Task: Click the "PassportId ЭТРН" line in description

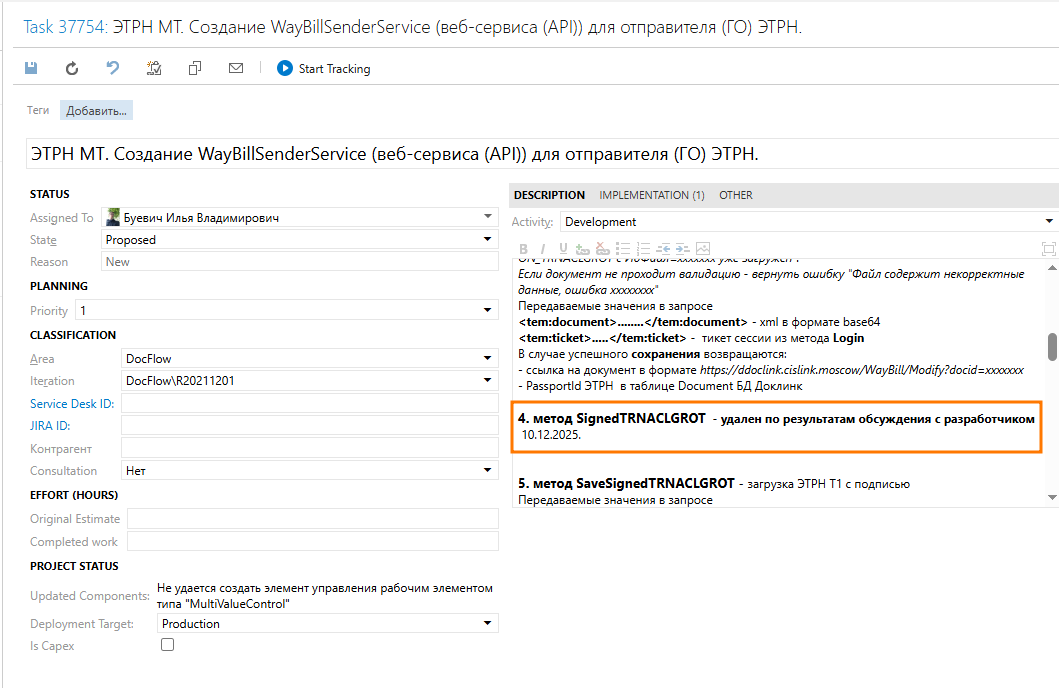Action: (x=660, y=386)
